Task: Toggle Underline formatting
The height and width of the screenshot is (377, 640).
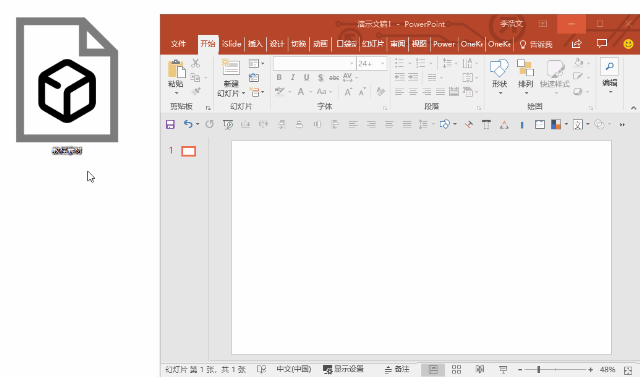Action: pos(307,77)
